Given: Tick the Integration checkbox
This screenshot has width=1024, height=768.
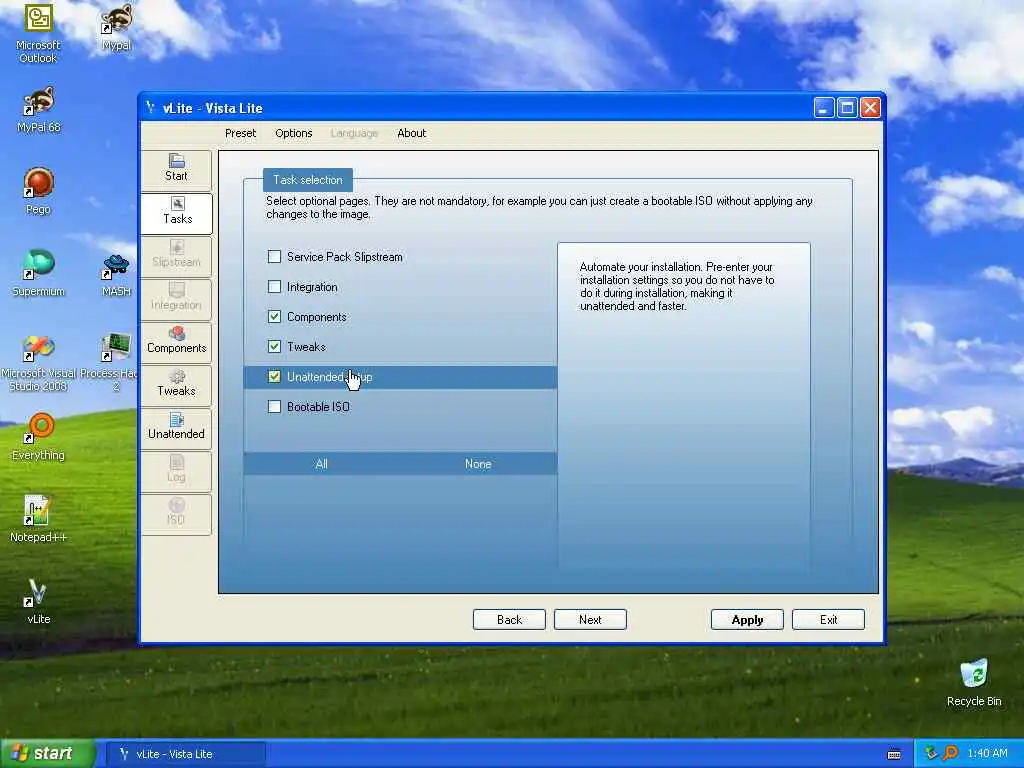Looking at the screenshot, I should (274, 287).
